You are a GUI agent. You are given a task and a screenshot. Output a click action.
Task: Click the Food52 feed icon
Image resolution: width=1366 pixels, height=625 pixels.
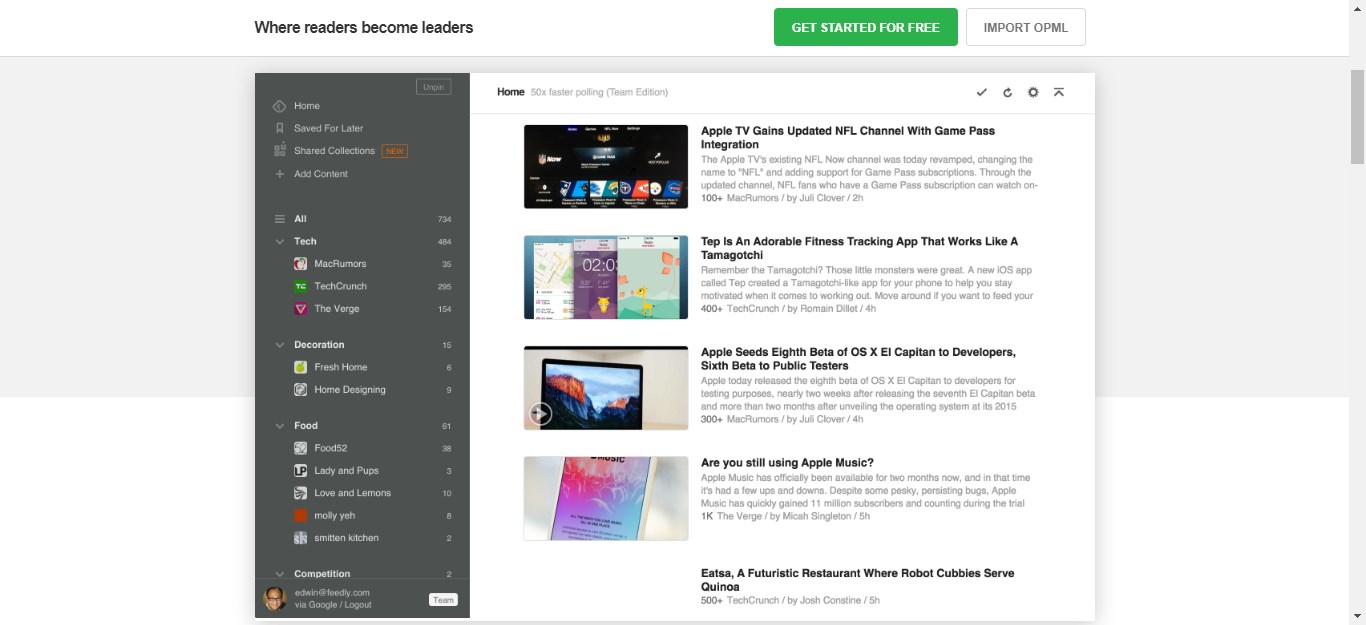click(x=301, y=448)
